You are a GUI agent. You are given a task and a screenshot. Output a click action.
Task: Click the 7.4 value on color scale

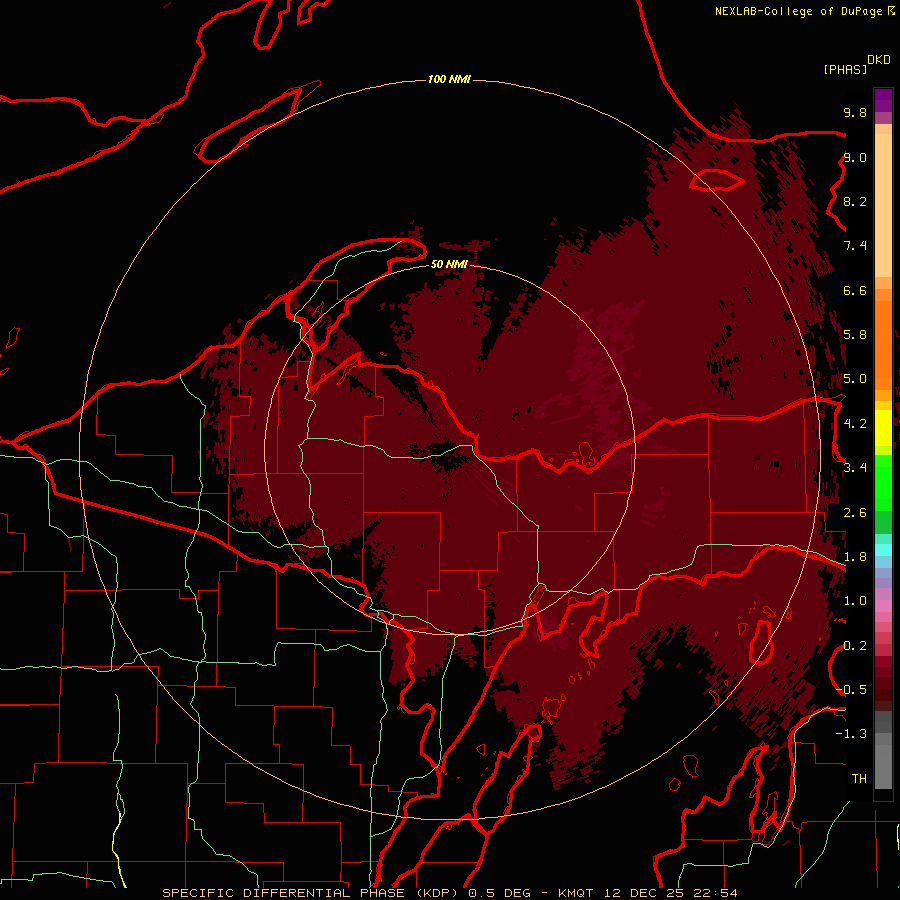(x=855, y=246)
